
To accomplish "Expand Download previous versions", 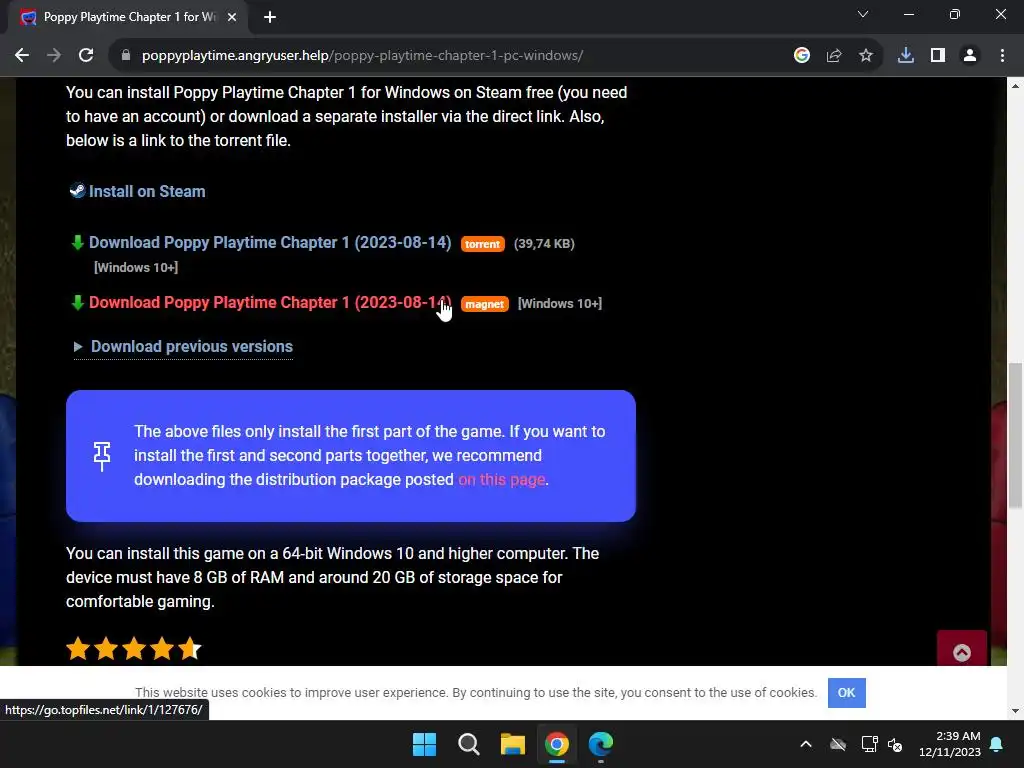I will click(x=184, y=347).
